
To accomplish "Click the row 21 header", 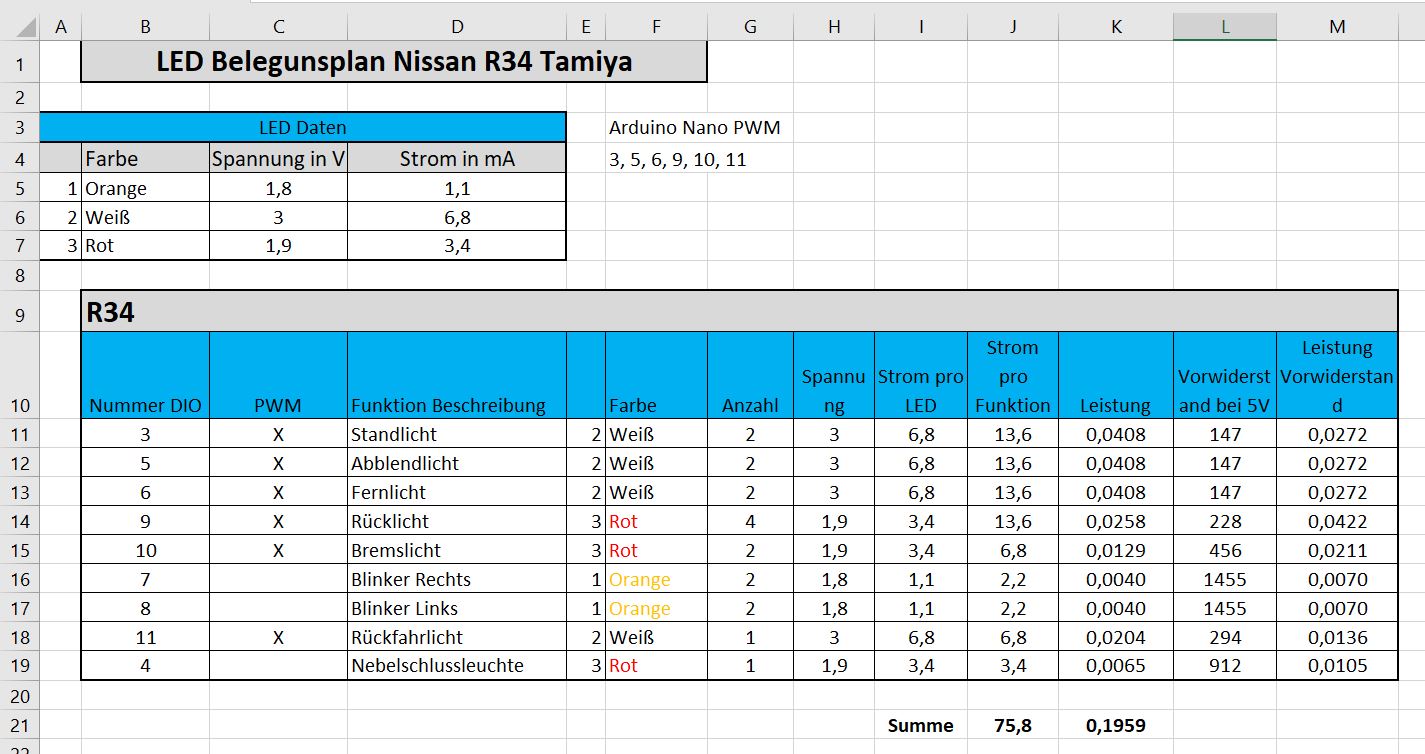I will [20, 725].
